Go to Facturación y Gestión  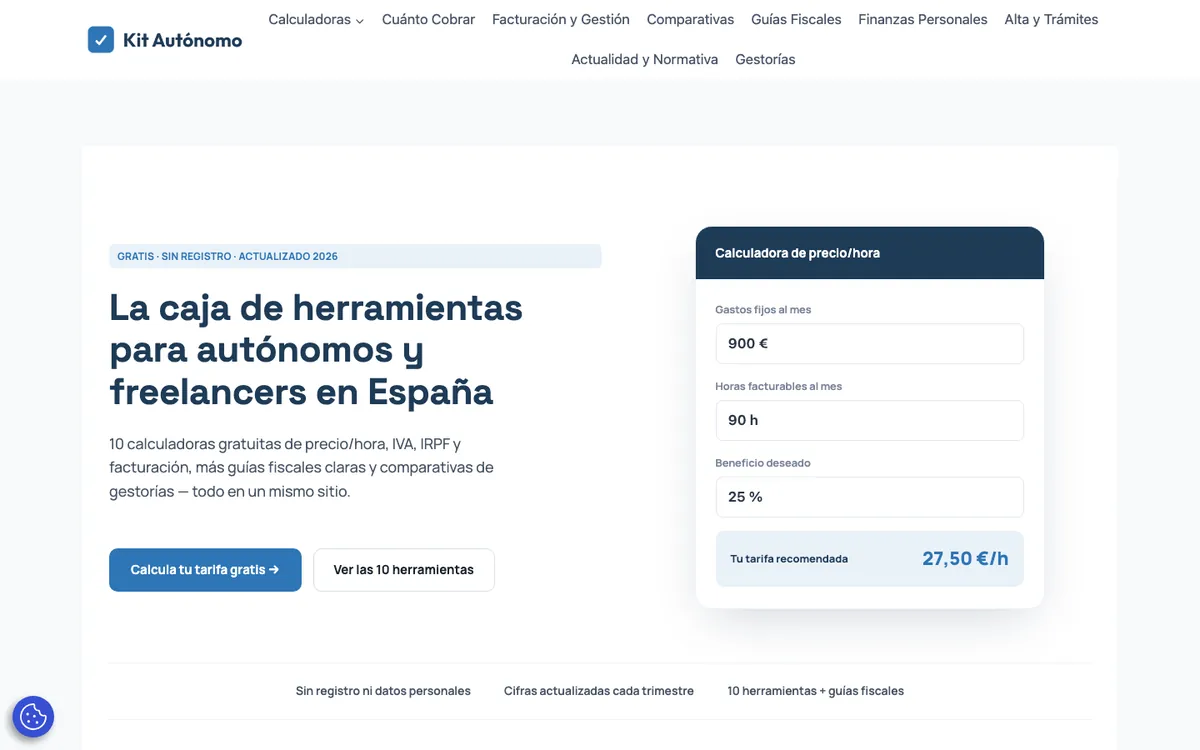pyautogui.click(x=561, y=20)
